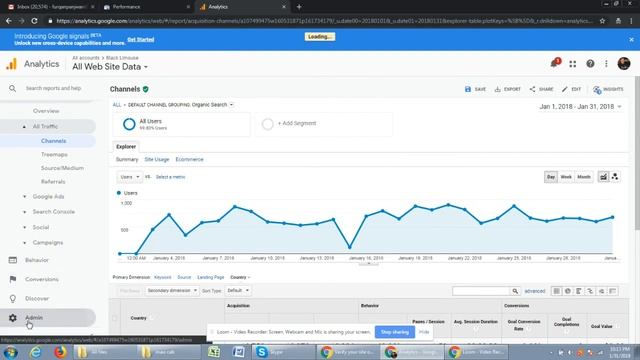This screenshot has height=360, width=640.
Task: Reload the browser page
Action: coord(34,21)
